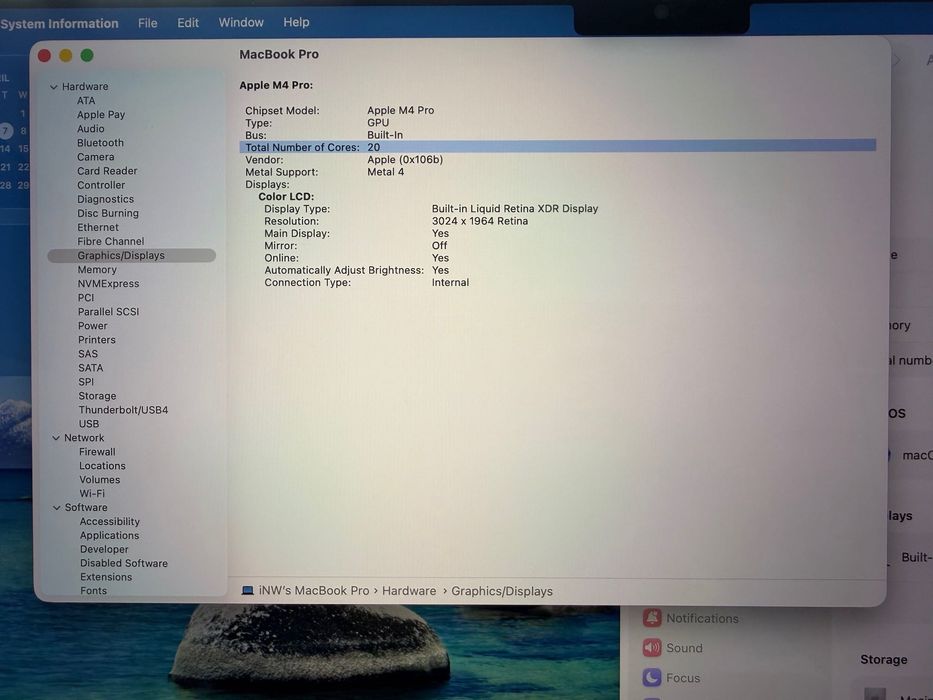The width and height of the screenshot is (933, 700).
Task: Select Volumes under Network
Action: pyautogui.click(x=99, y=480)
